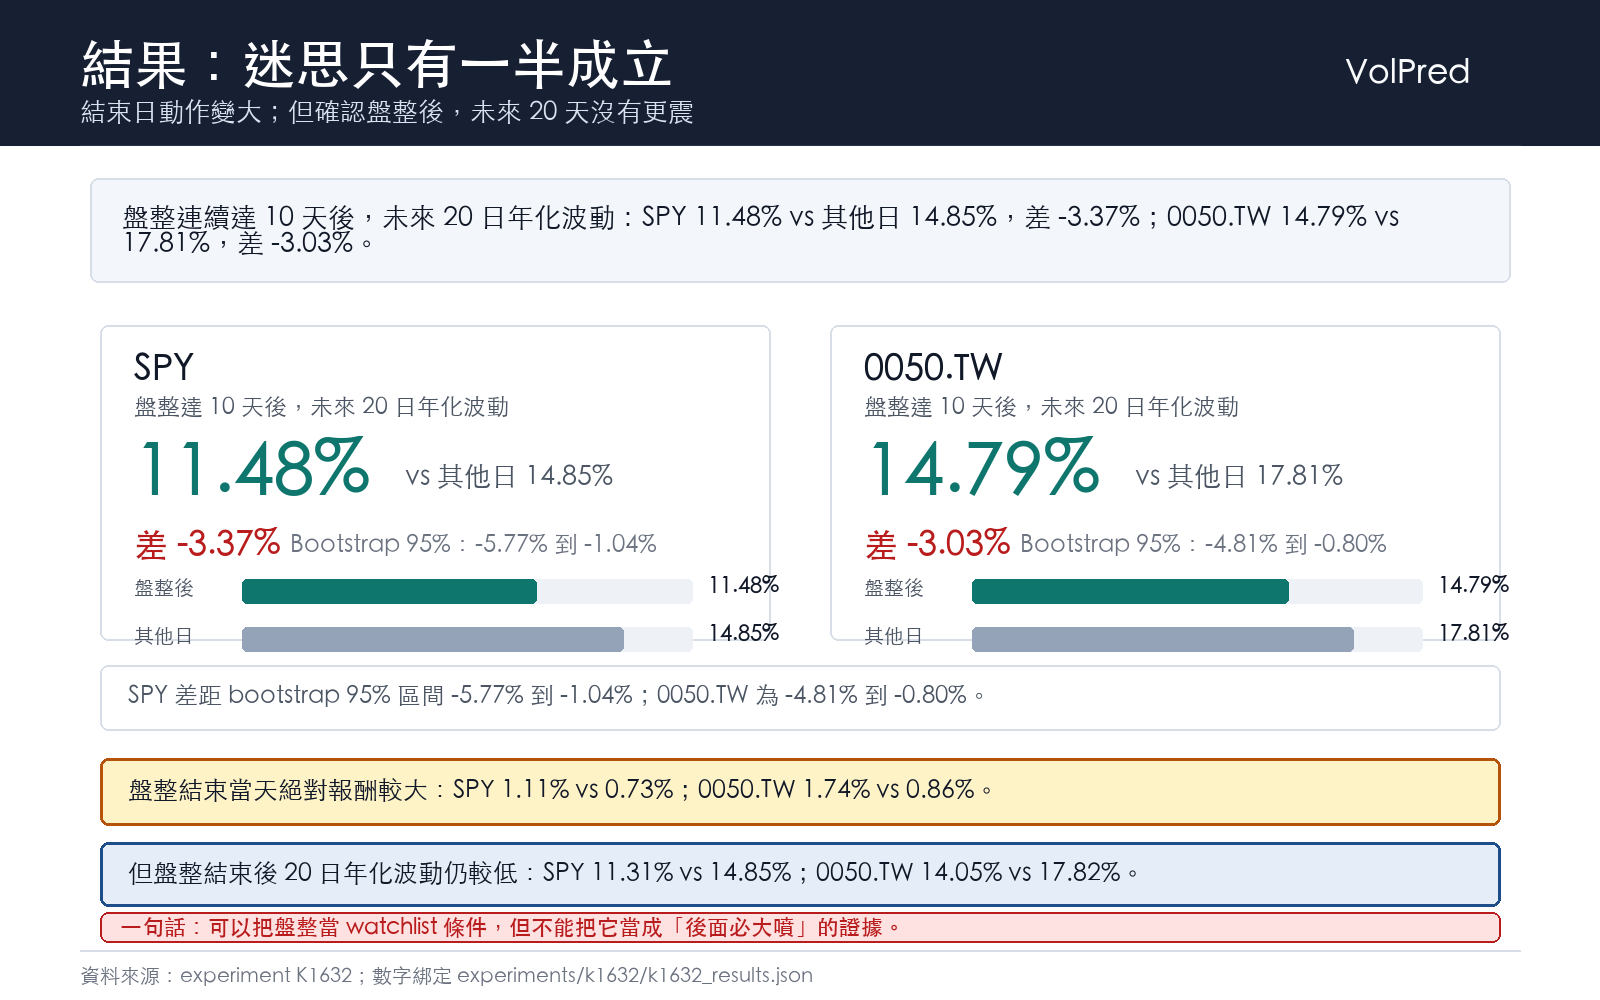The image size is (1600, 1000).
Task: Click vs 其他日 14.85% text
Action: pos(509,476)
